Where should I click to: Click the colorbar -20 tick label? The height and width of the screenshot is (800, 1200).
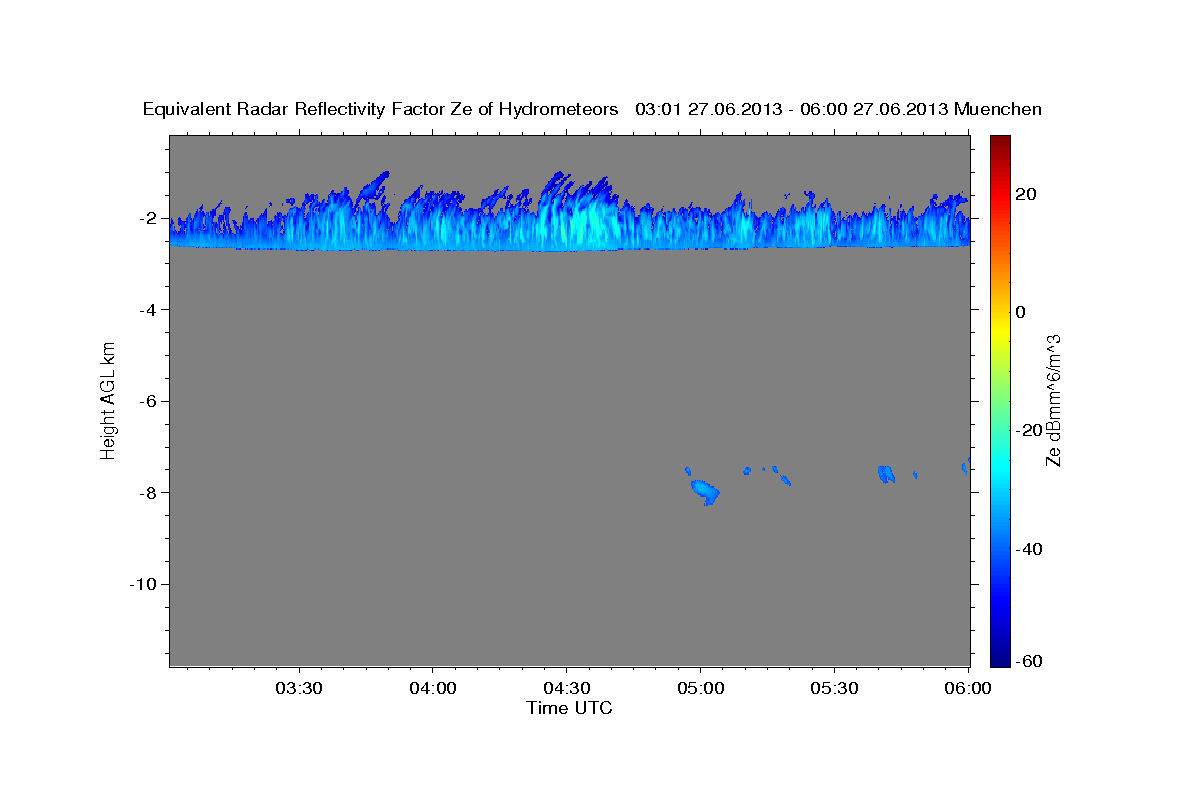1028,430
